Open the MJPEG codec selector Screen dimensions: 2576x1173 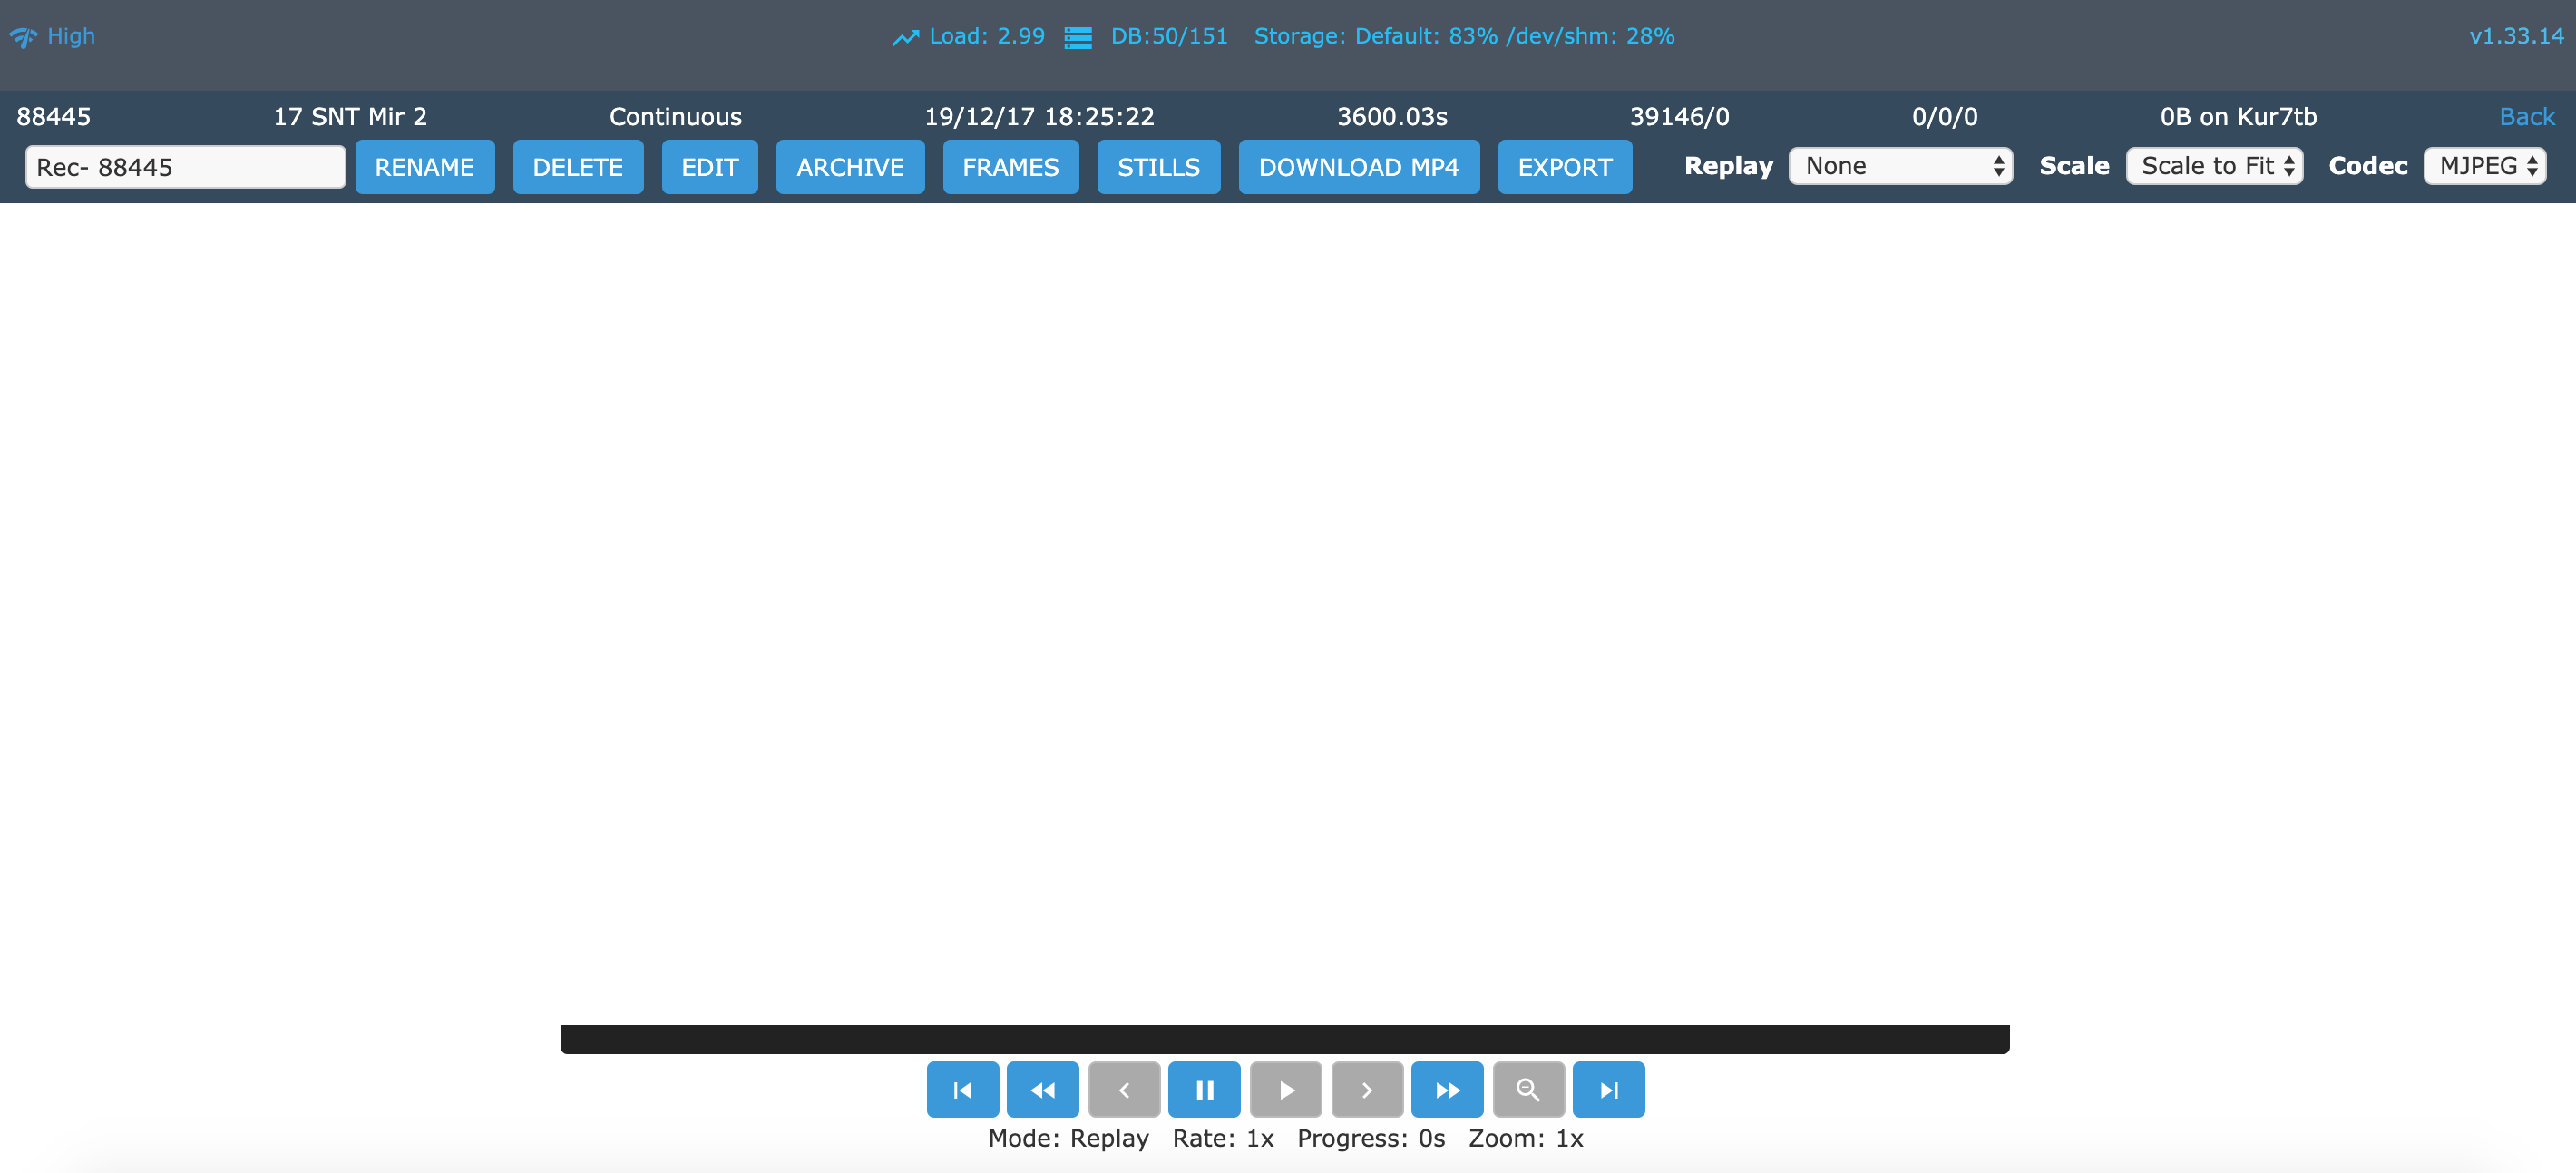click(2484, 165)
